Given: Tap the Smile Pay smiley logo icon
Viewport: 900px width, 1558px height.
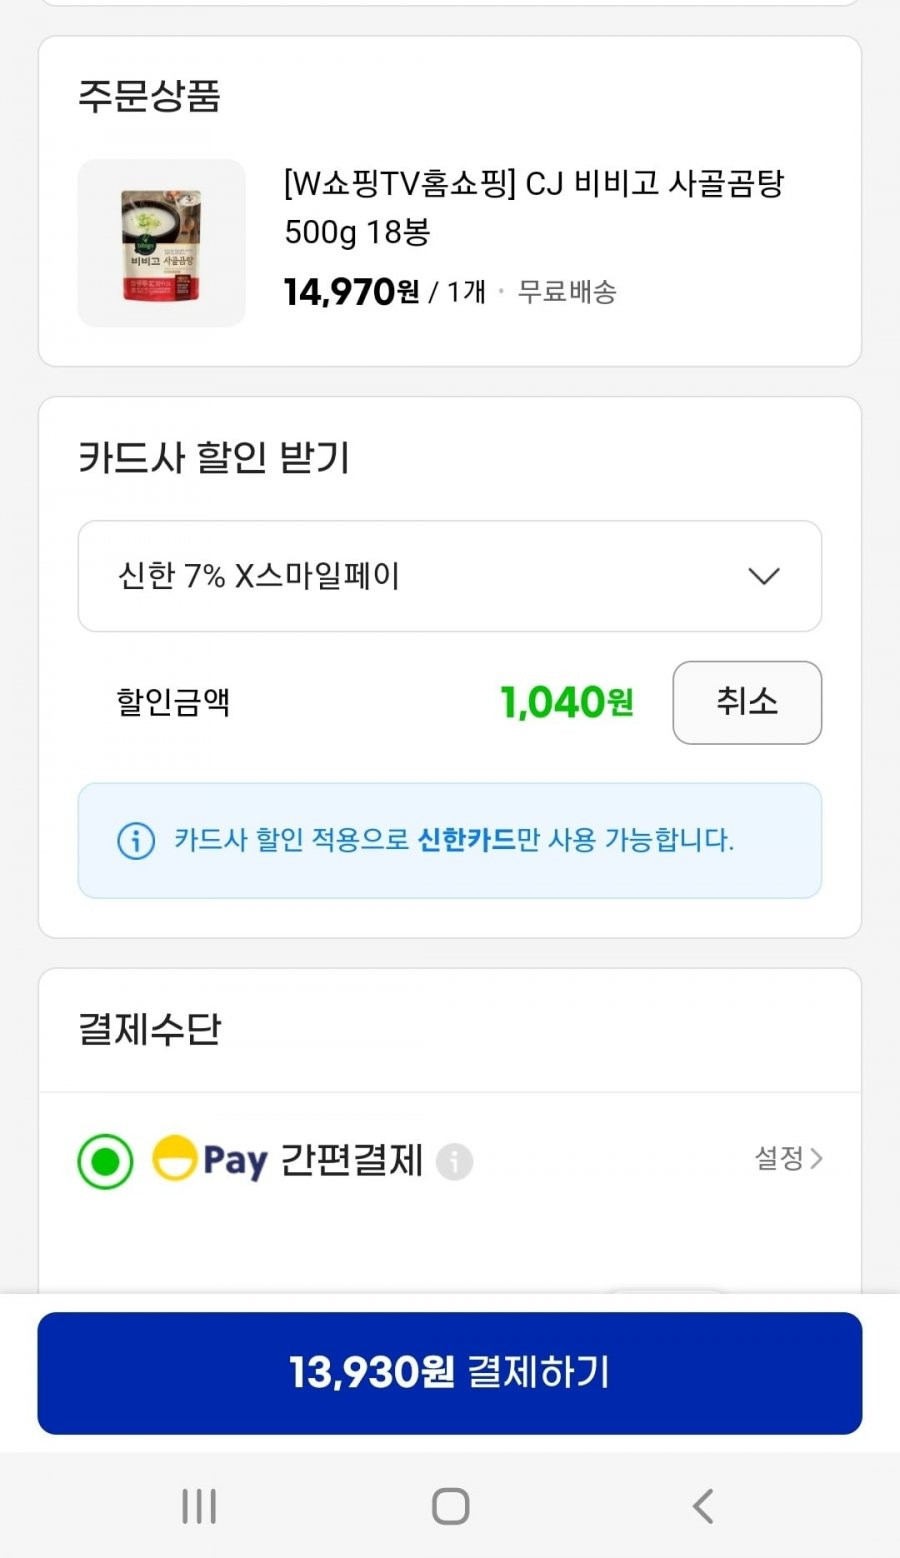Looking at the screenshot, I should tap(174, 1159).
